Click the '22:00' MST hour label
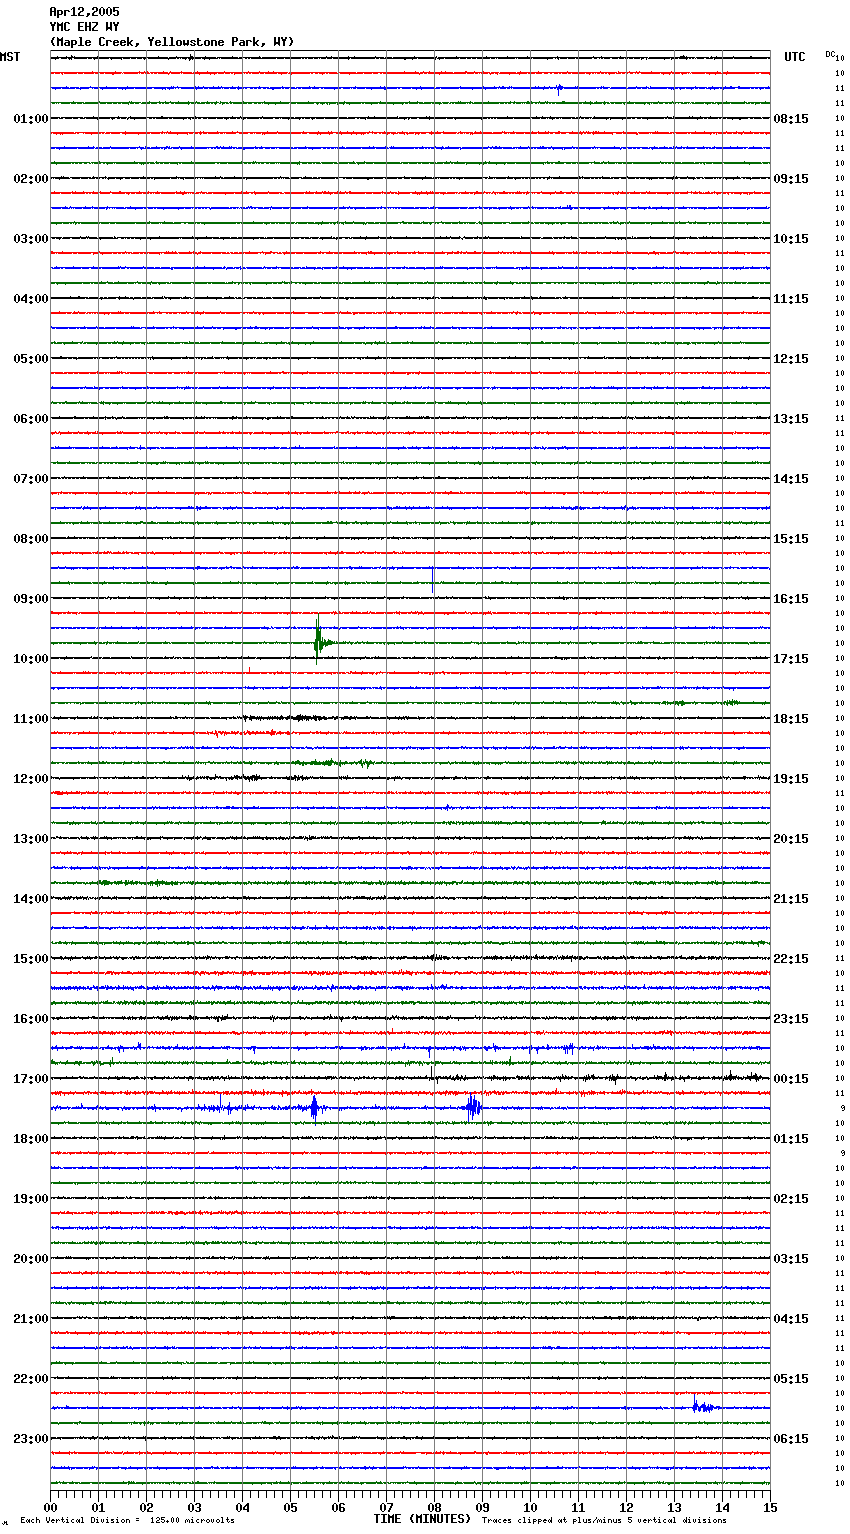This screenshot has width=850, height=1534. tap(30, 1379)
